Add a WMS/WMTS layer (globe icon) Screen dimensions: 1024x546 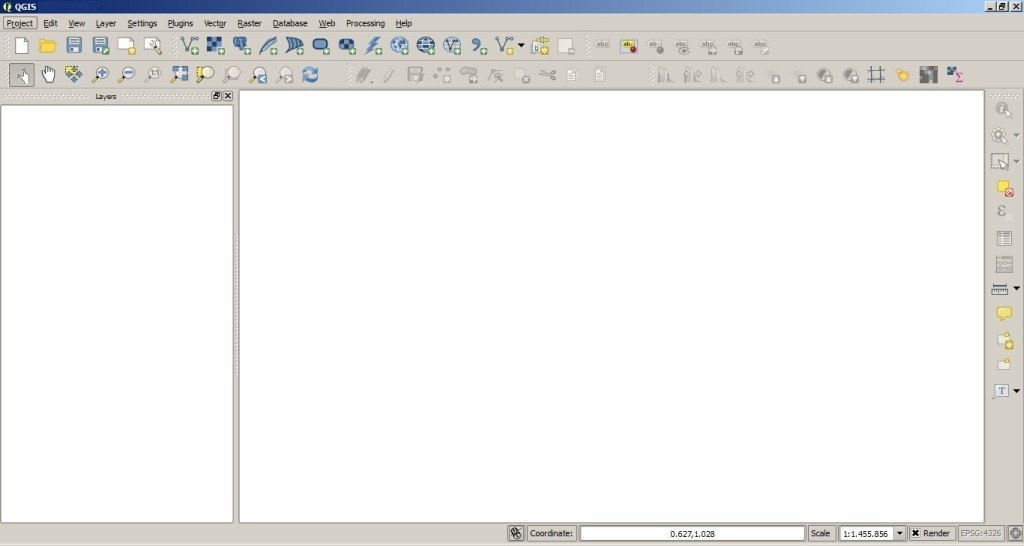399,46
